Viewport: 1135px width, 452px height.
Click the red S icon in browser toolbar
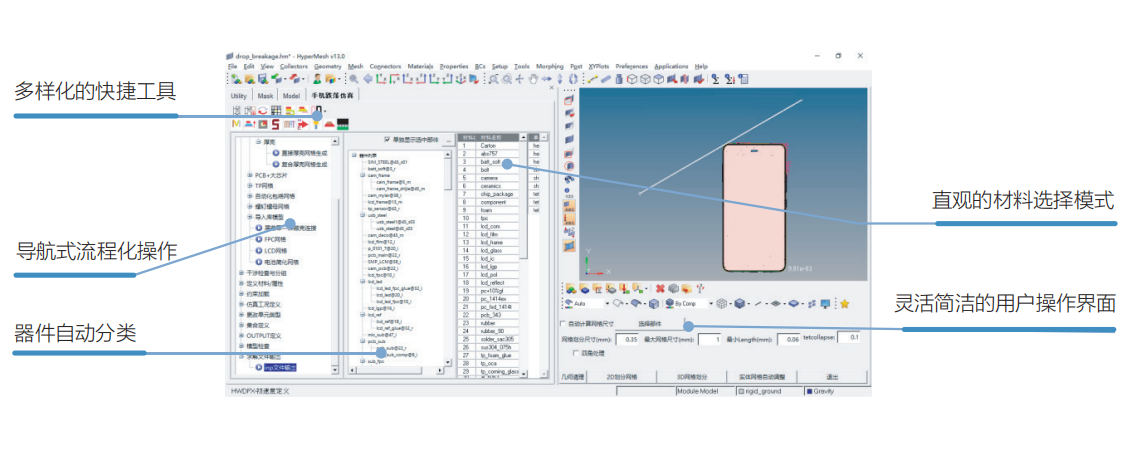[x=274, y=125]
